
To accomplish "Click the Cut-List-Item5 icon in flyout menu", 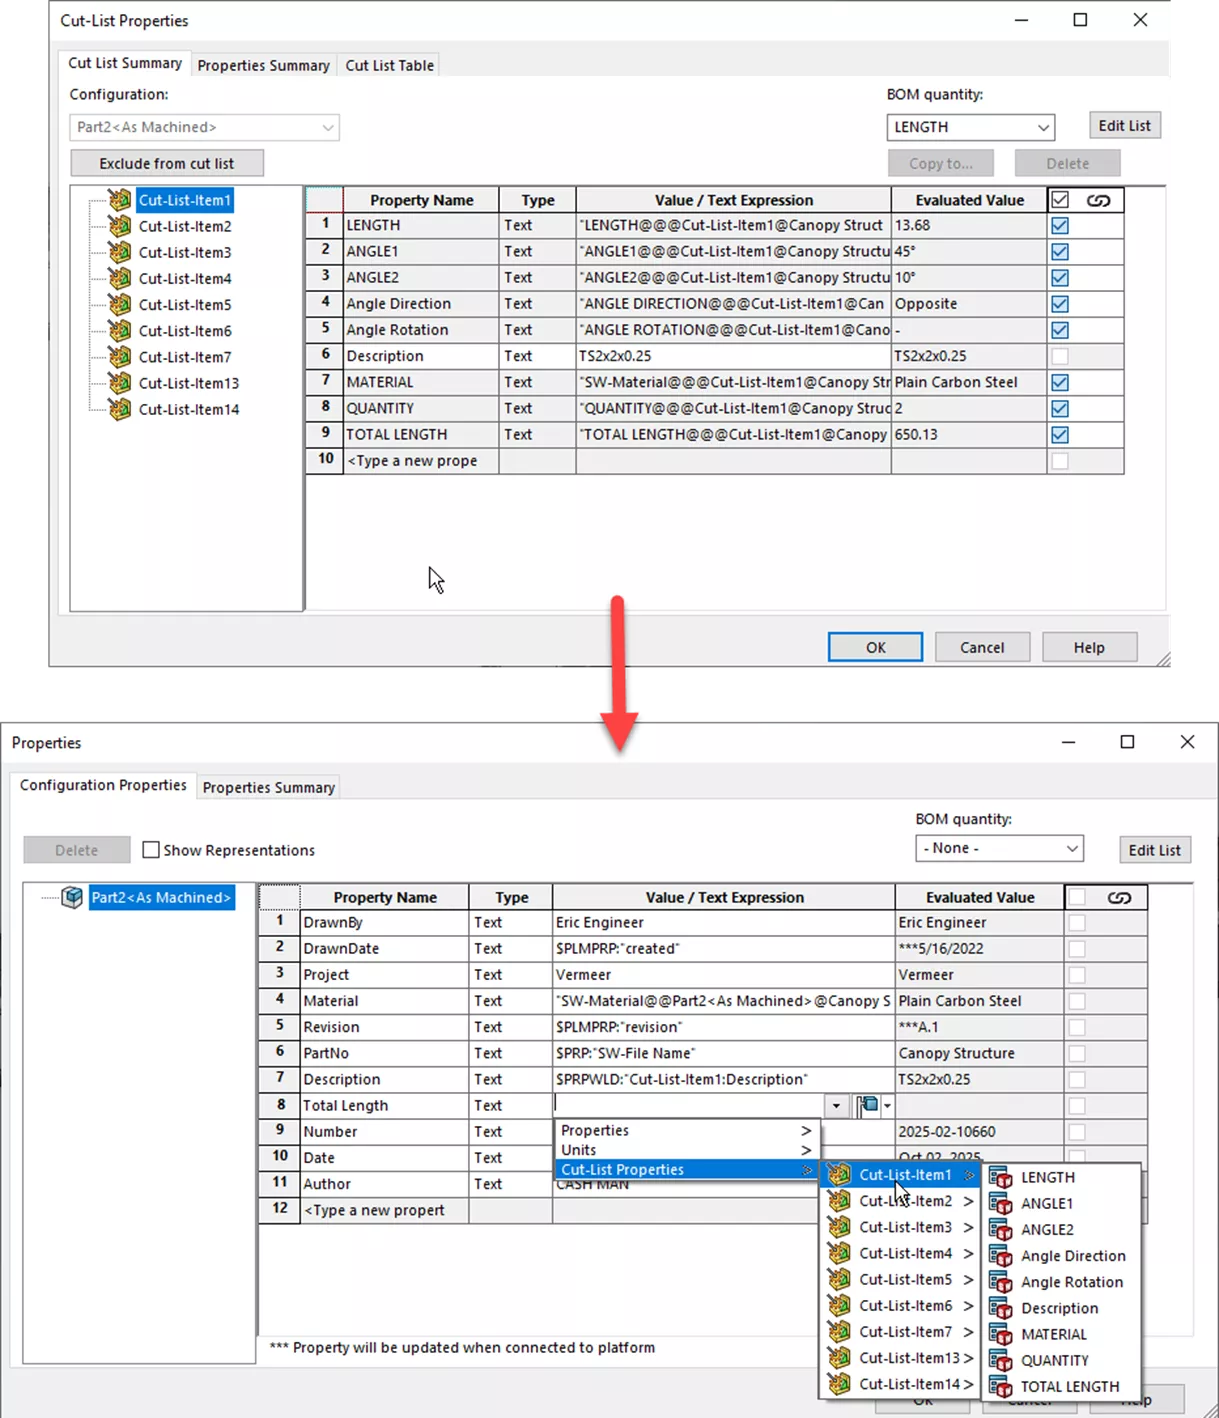I will click(840, 1279).
